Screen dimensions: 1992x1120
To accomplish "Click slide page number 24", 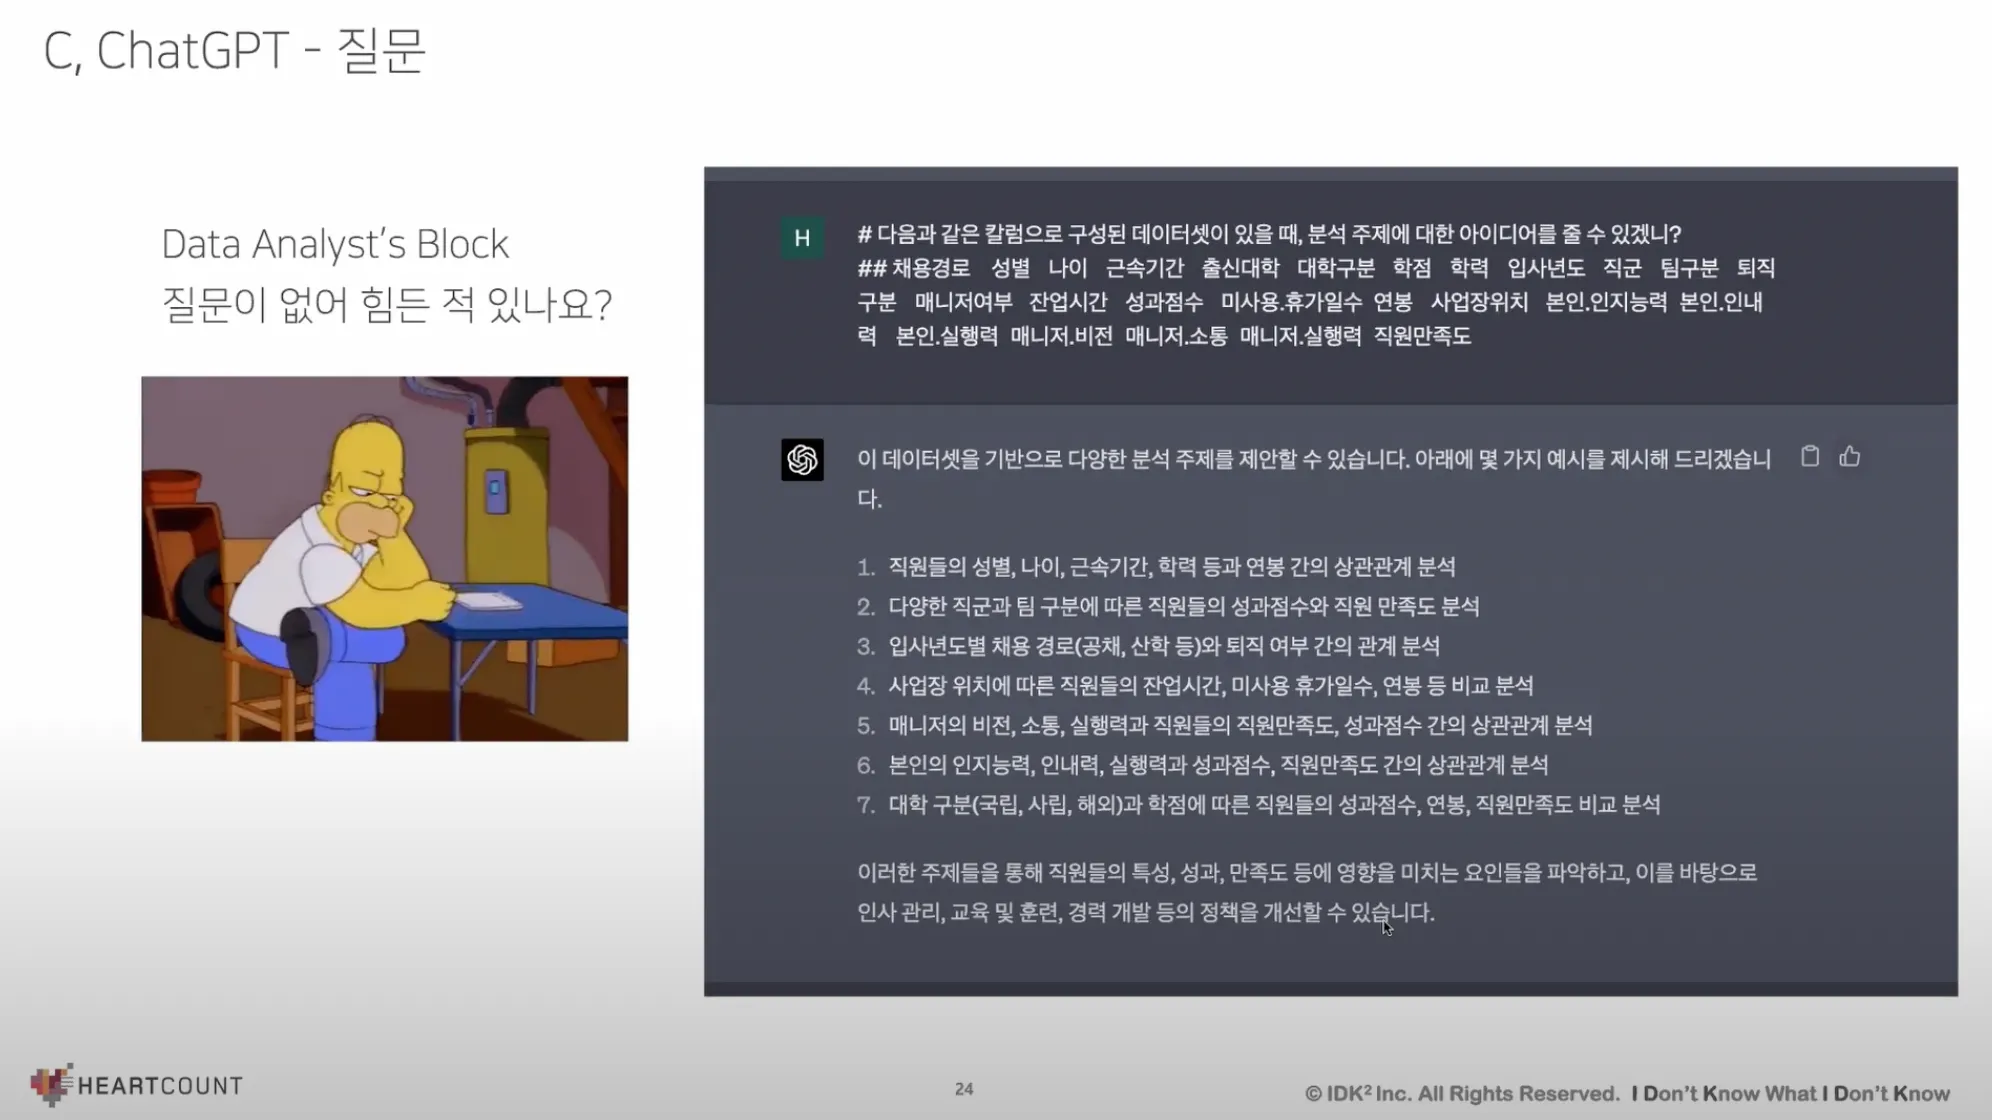I will 964,1089.
